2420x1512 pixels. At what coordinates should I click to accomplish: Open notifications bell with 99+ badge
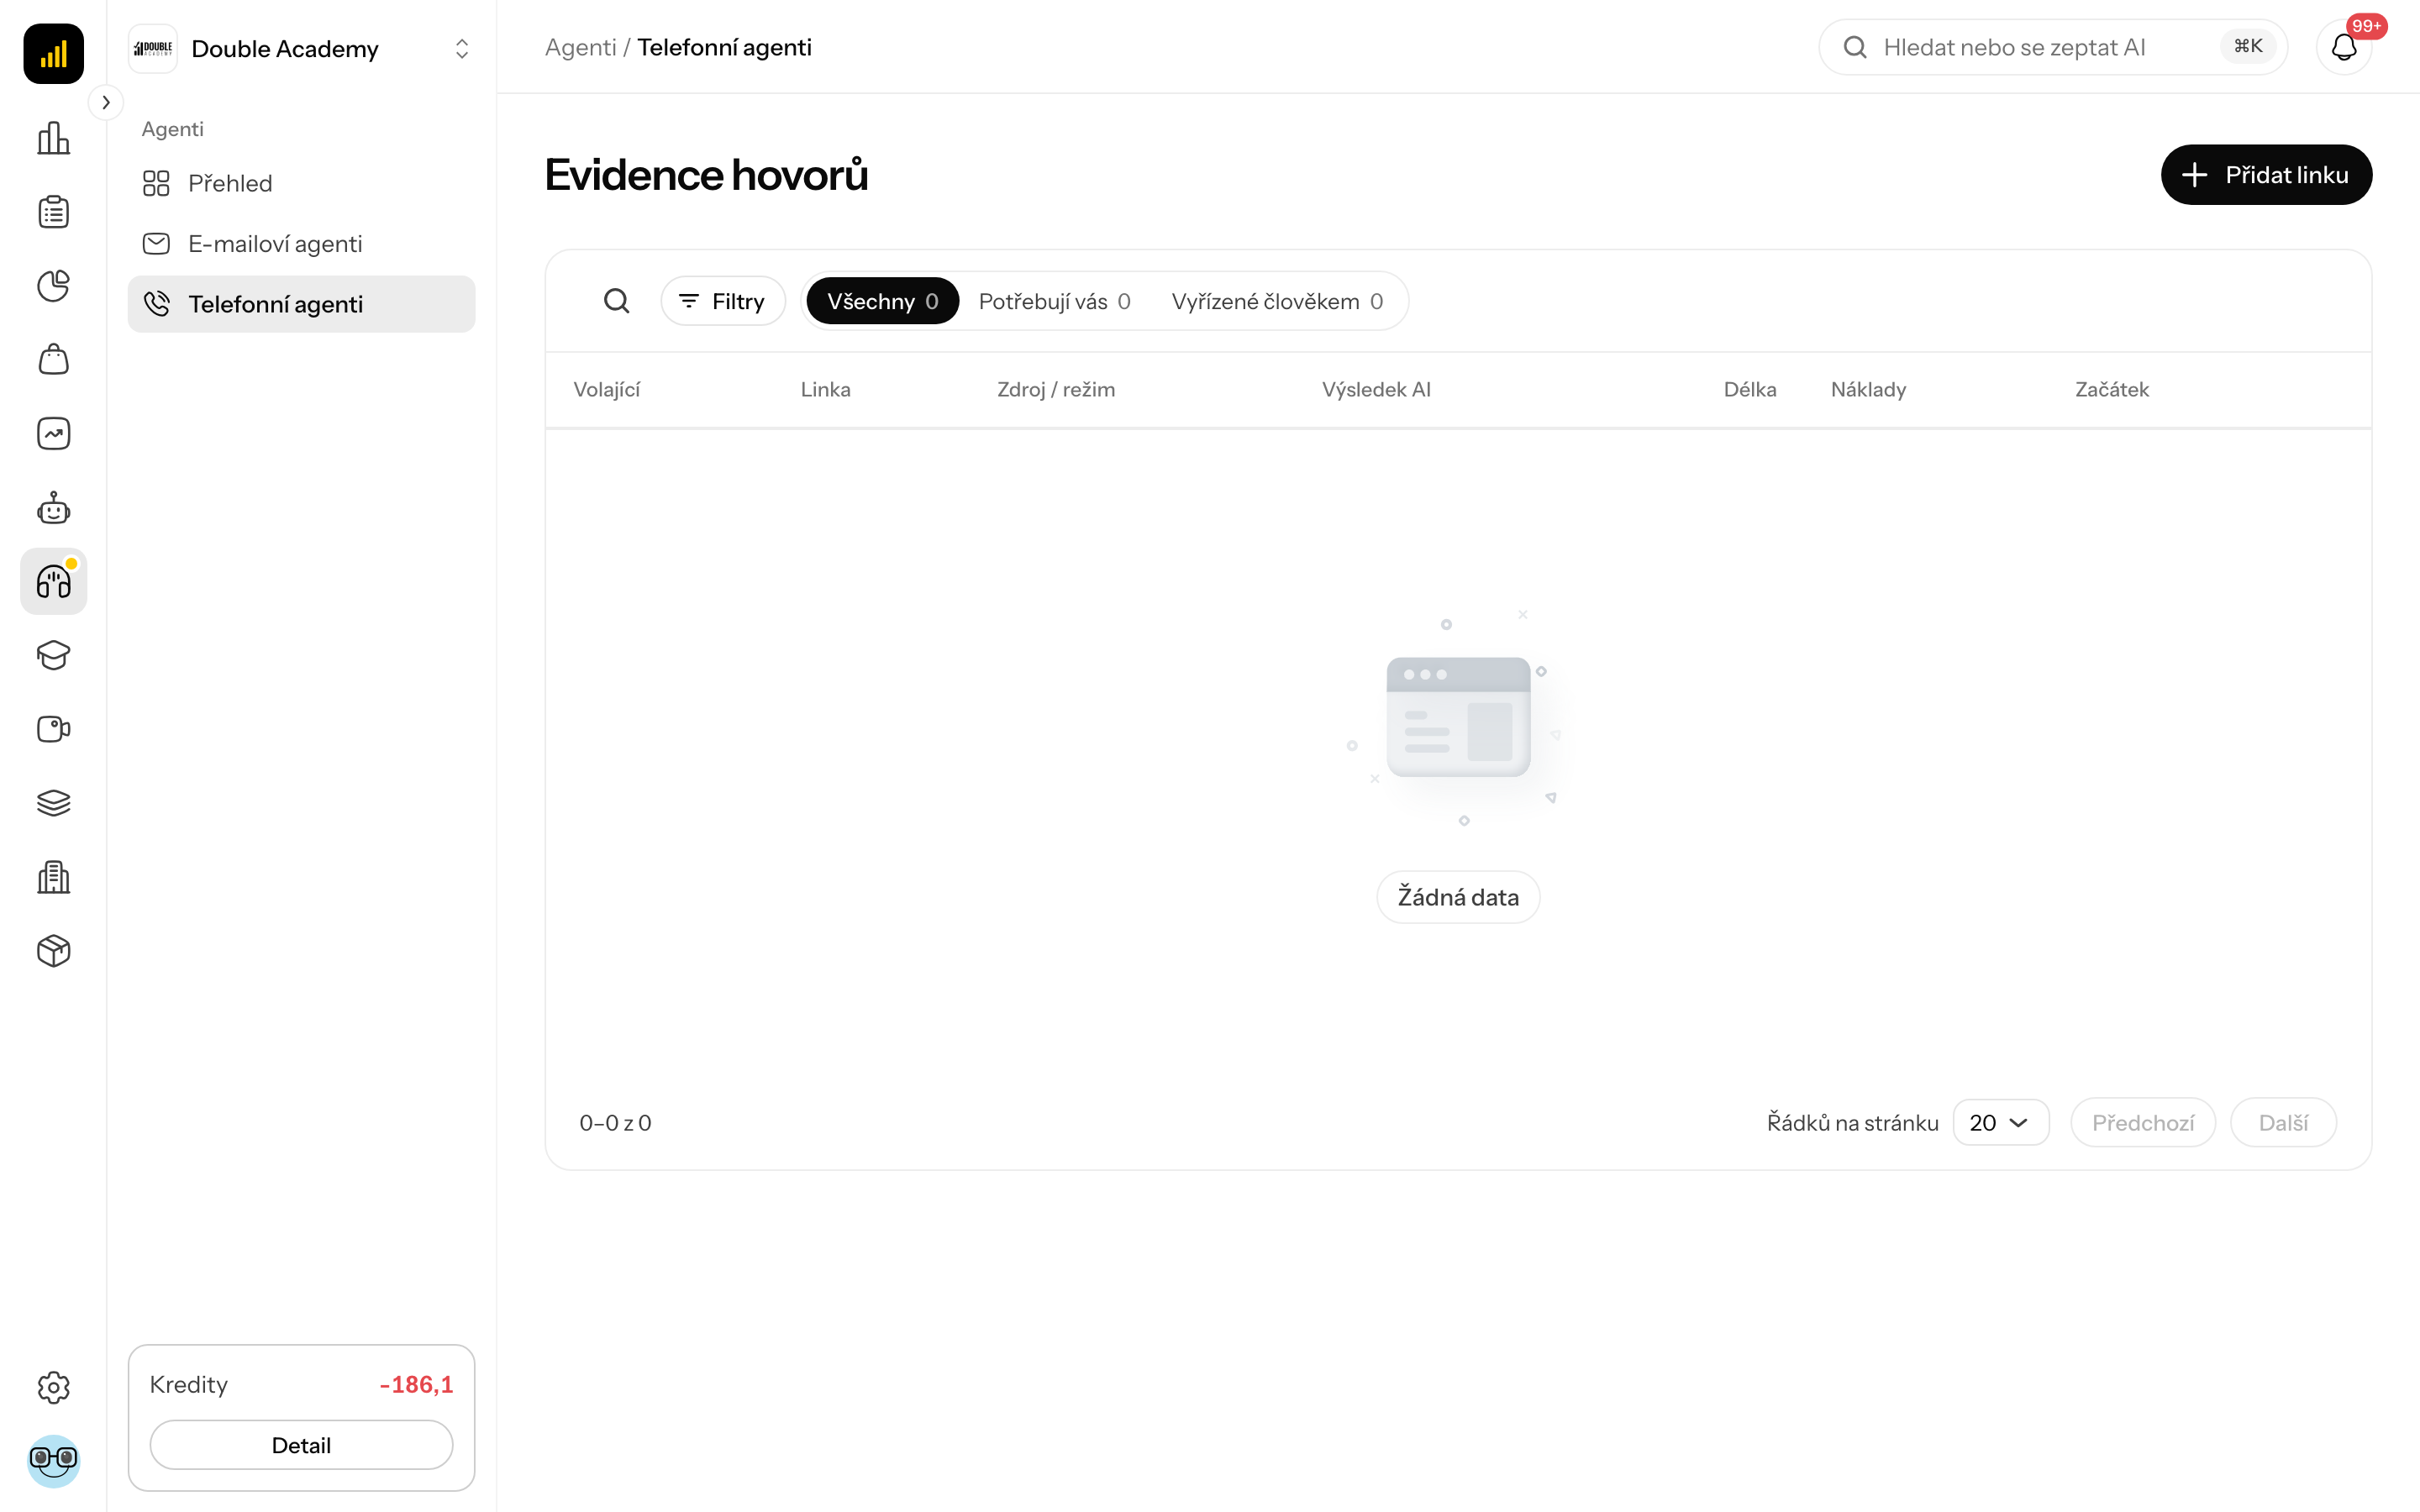2344,47
